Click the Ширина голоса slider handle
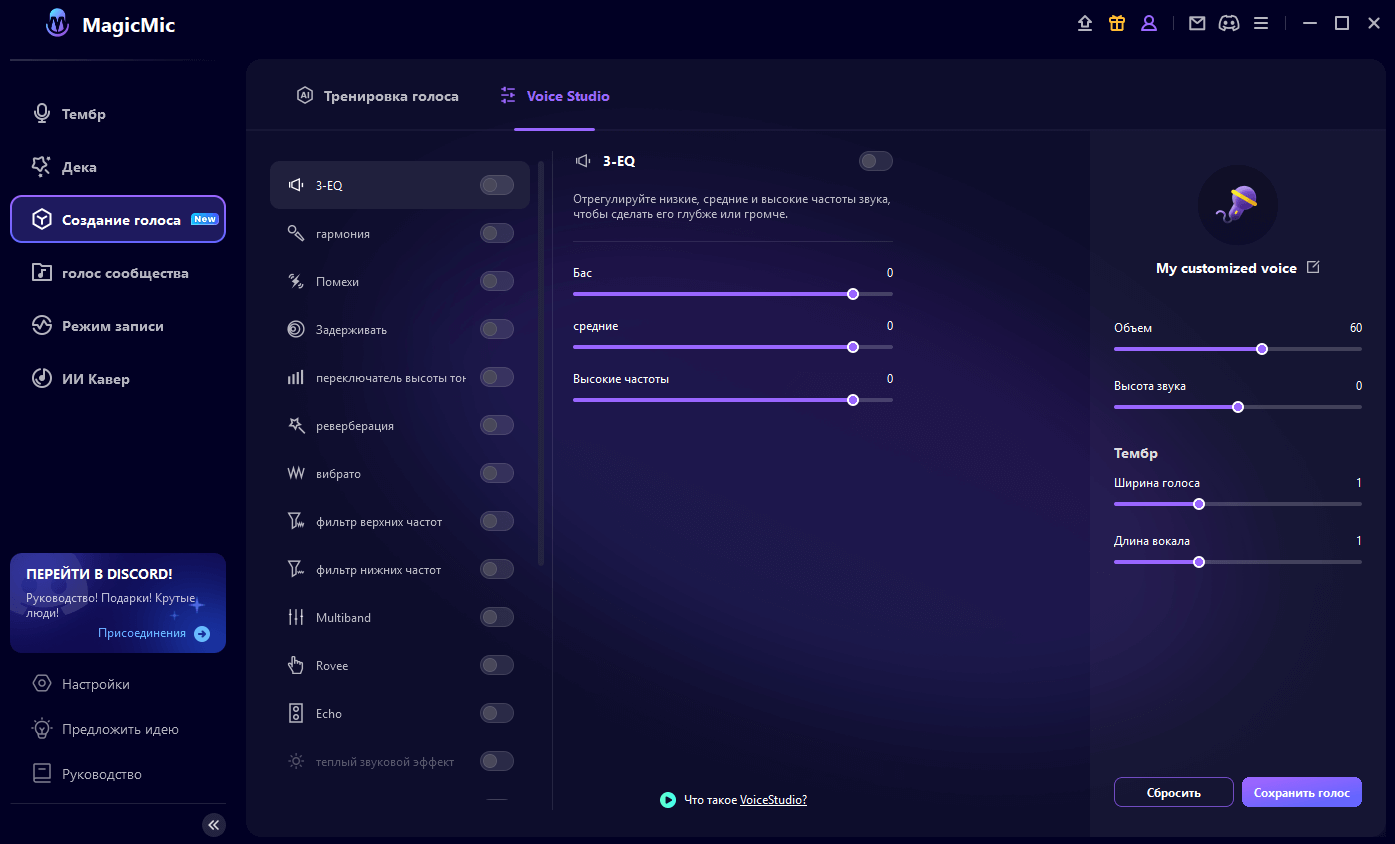1395x844 pixels. tap(1199, 504)
